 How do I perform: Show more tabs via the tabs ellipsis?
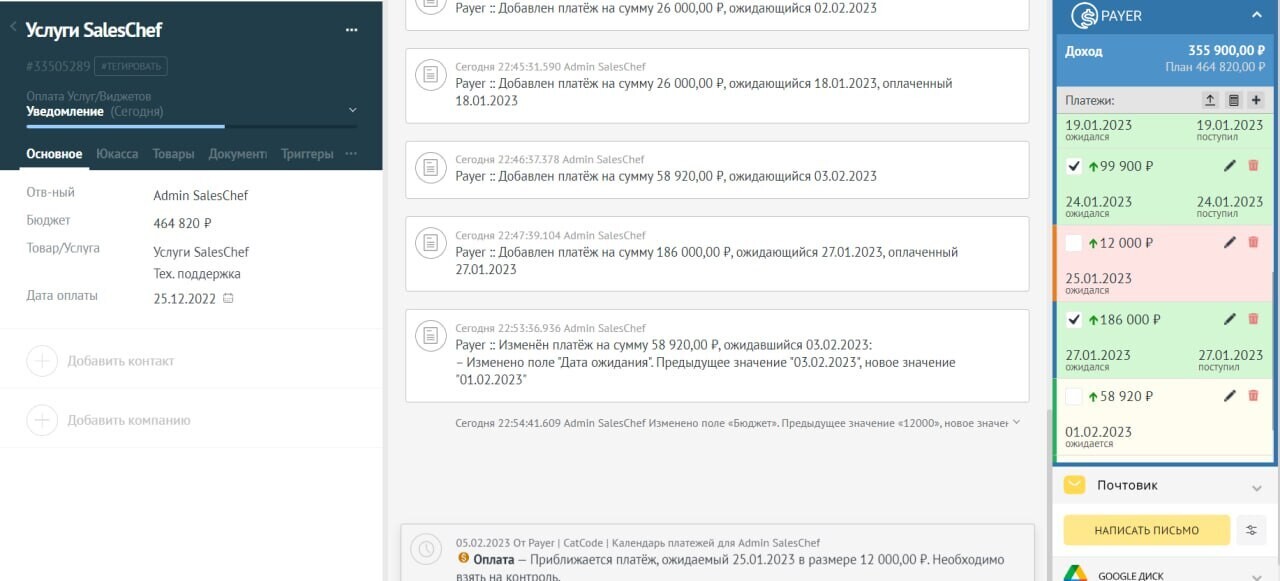coord(351,154)
